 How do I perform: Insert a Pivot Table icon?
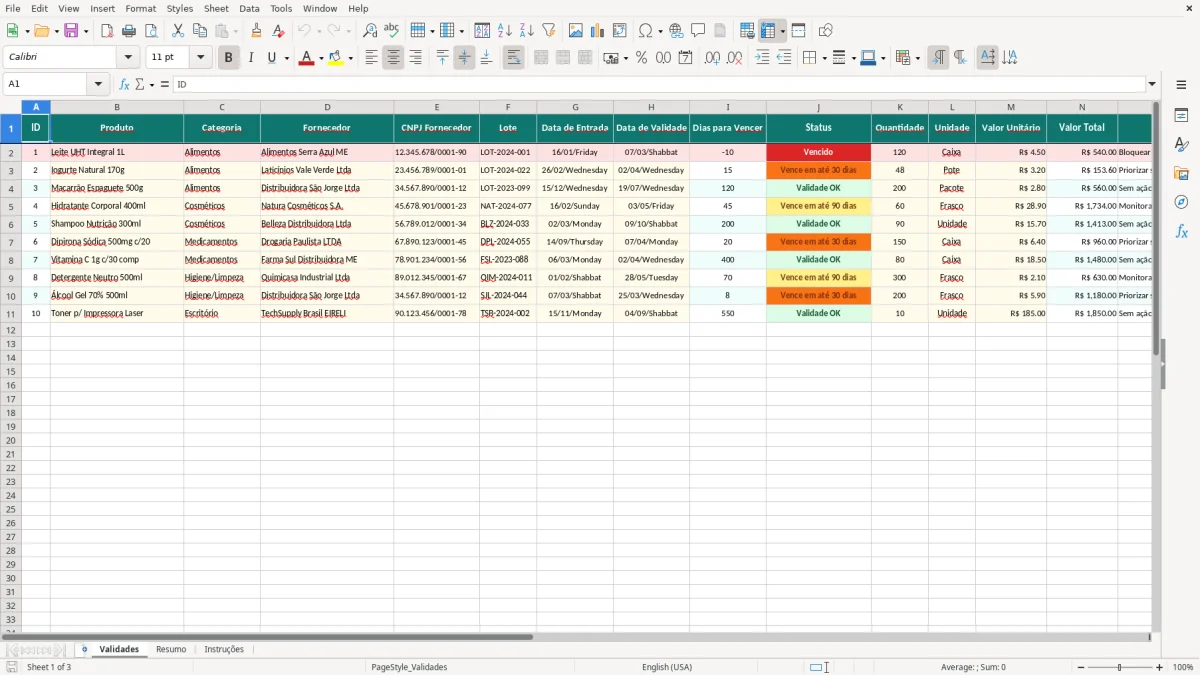[620, 31]
